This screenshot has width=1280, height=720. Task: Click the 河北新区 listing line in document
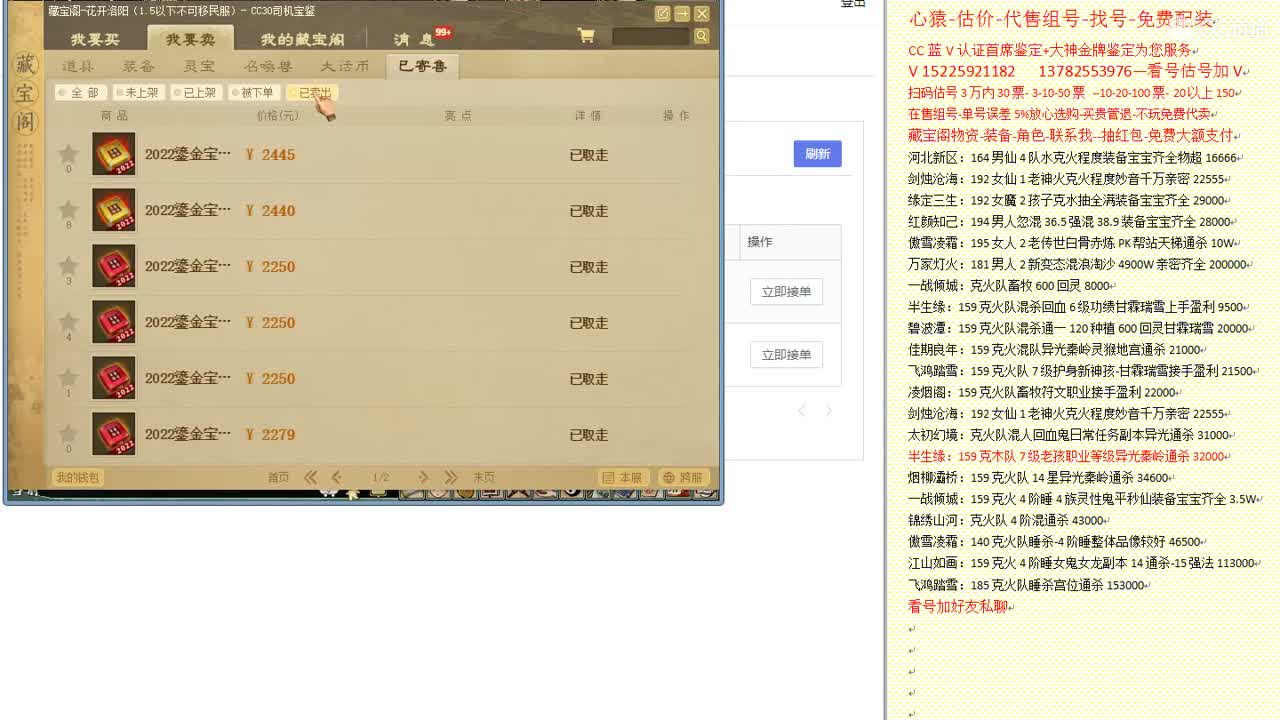[1074, 158]
